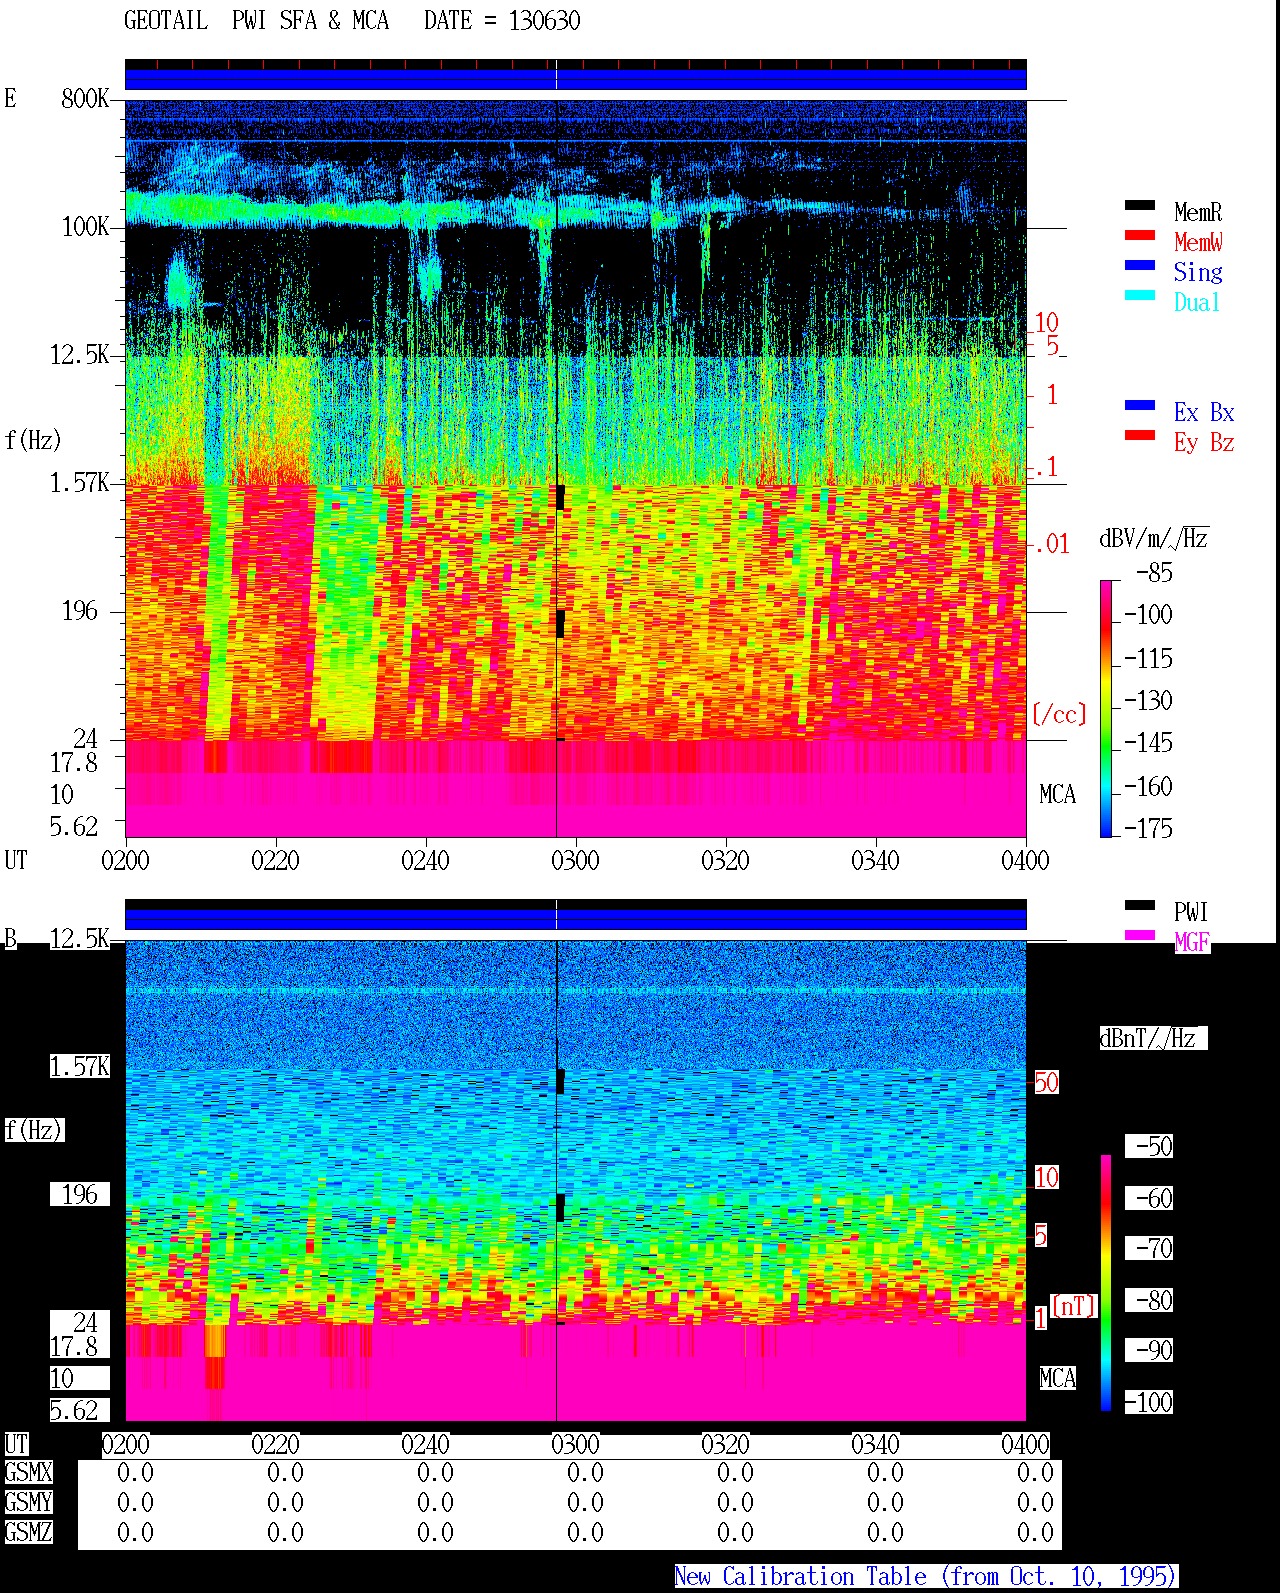Click the 800K frequency label on E panel

point(85,99)
